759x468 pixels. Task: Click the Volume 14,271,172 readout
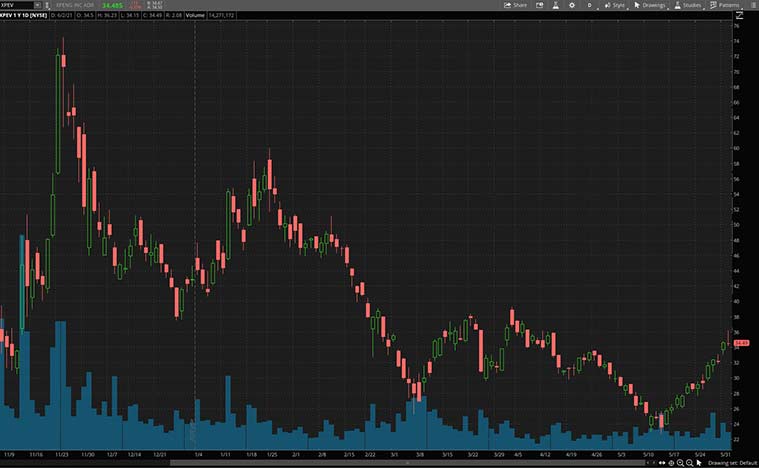tap(211, 15)
